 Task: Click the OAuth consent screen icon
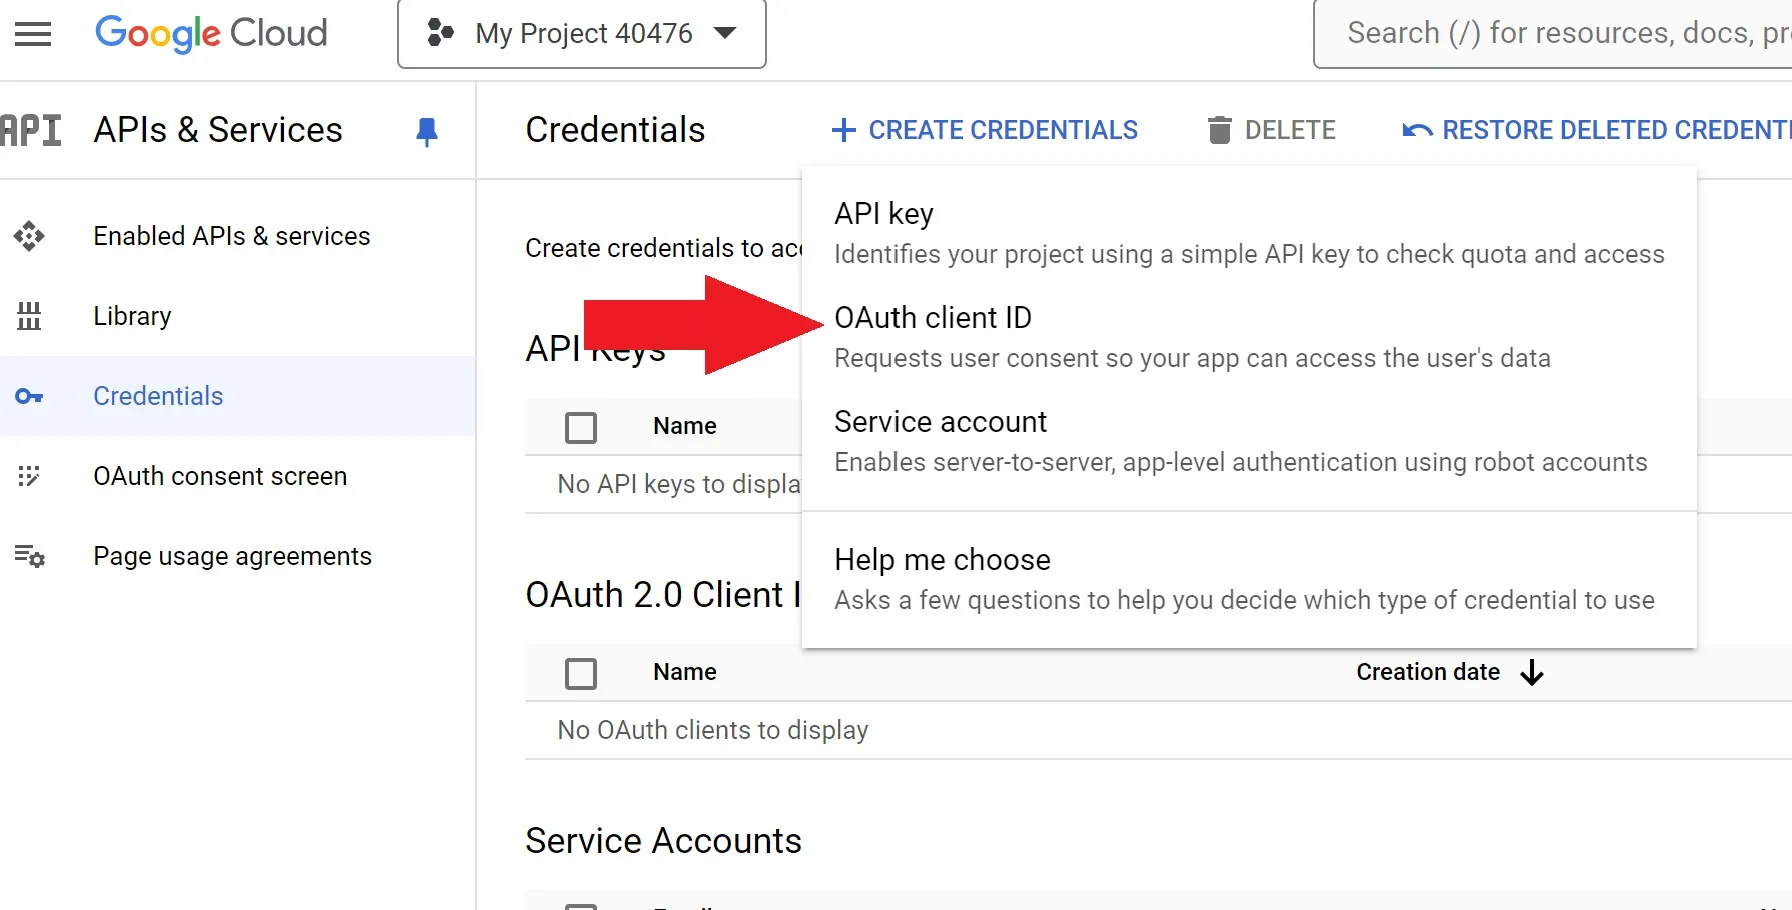[x=29, y=476]
